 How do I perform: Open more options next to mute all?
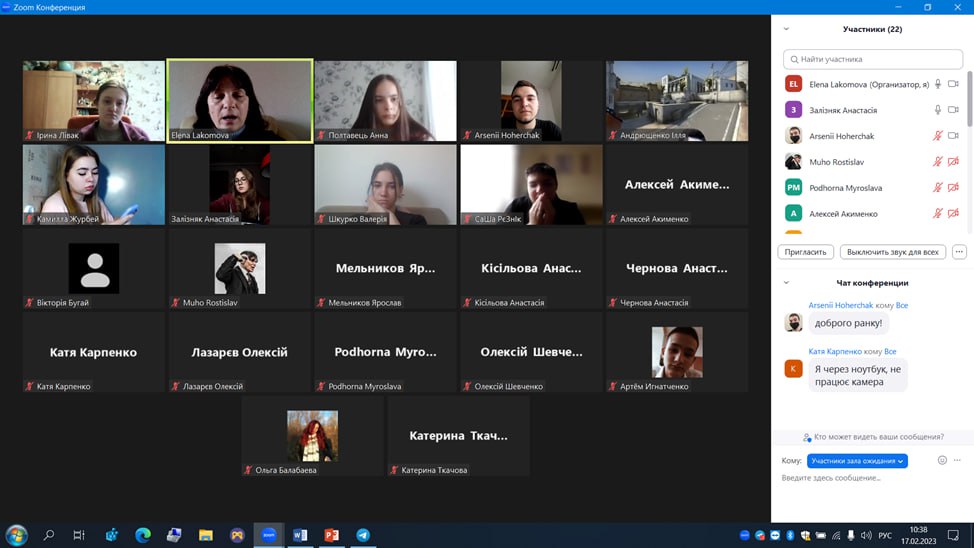pos(959,252)
